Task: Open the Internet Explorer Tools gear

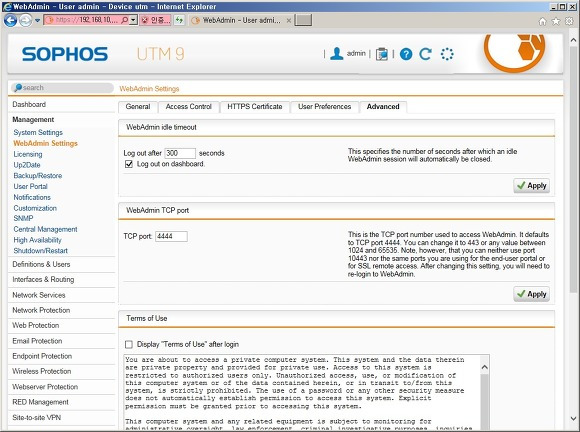Action: (569, 21)
